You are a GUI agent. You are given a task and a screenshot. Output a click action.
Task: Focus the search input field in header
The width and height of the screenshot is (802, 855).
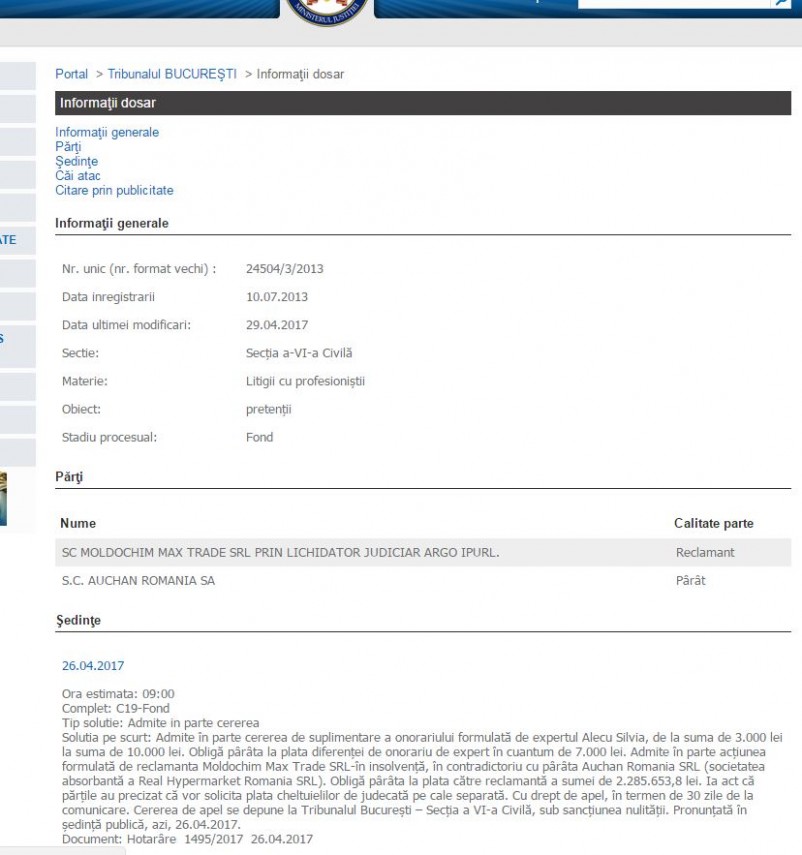[675, 3]
